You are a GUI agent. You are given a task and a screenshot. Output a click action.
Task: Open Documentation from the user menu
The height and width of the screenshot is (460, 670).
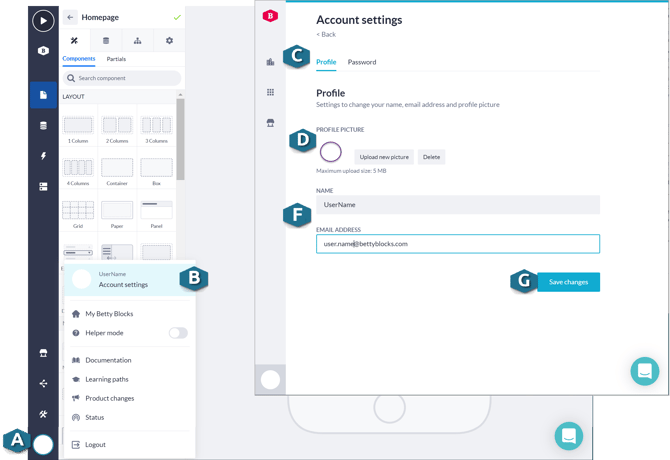click(x=108, y=360)
